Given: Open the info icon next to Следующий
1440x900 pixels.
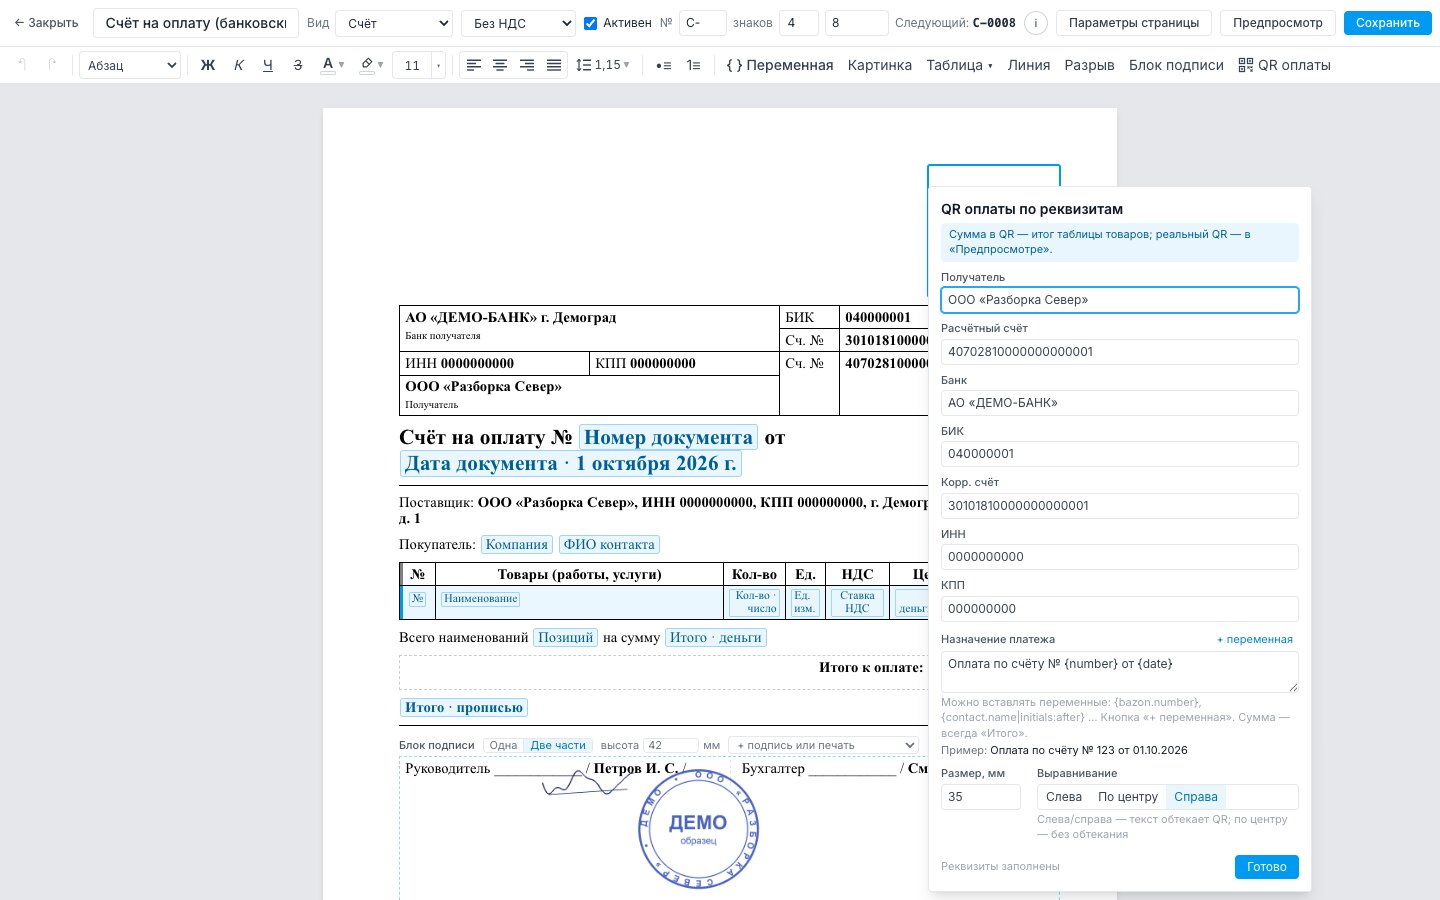Looking at the screenshot, I should 1036,23.
